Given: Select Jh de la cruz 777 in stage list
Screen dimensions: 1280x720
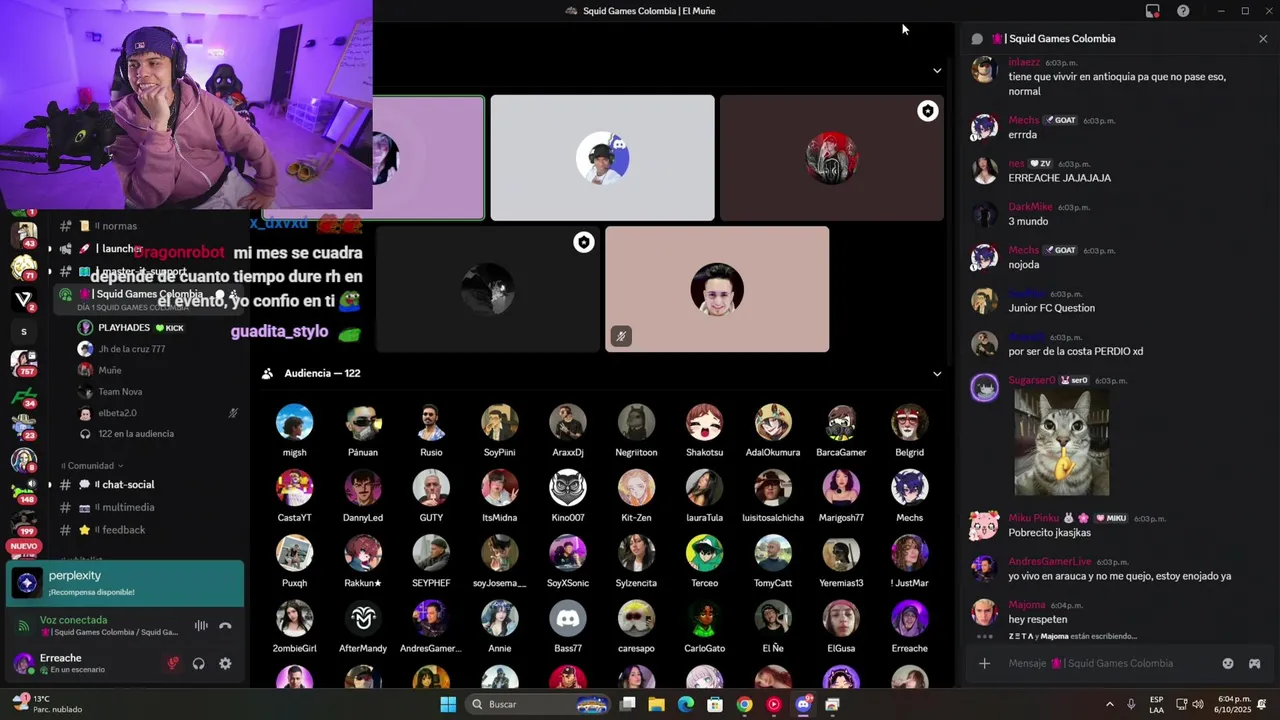Looking at the screenshot, I should click(x=132, y=349).
